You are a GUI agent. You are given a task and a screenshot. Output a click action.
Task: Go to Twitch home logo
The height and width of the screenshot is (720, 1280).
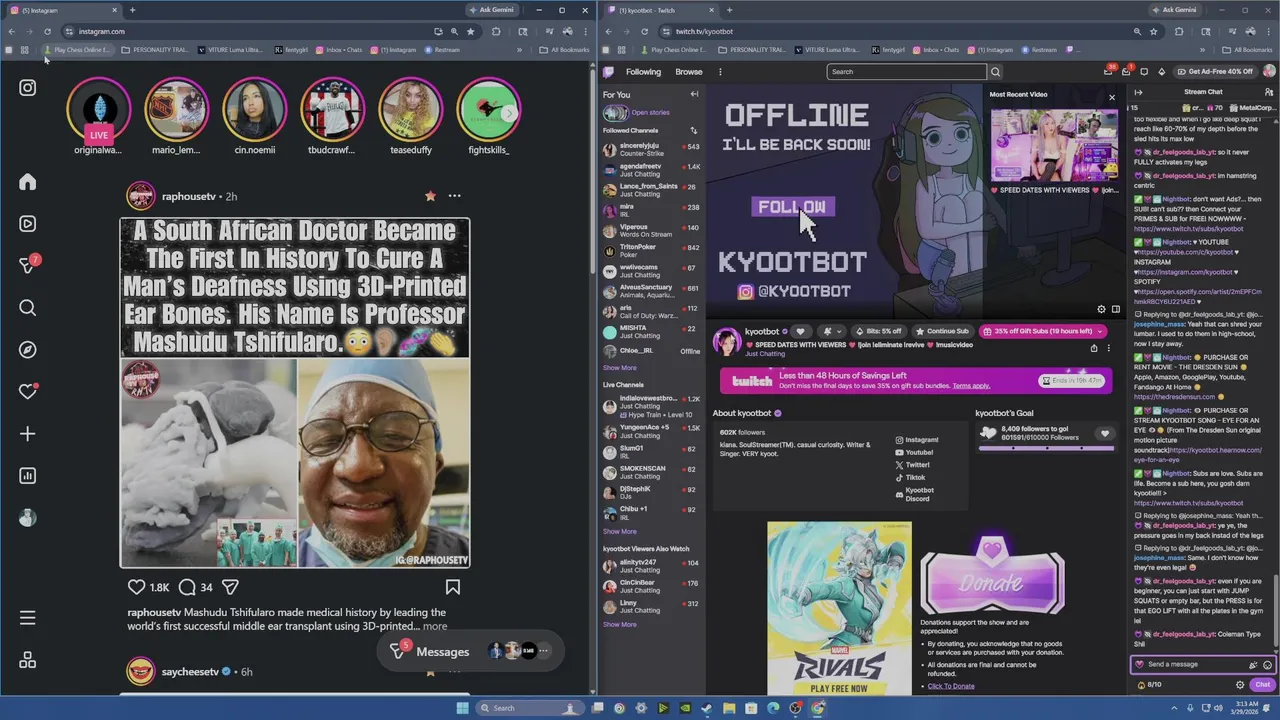coord(608,72)
